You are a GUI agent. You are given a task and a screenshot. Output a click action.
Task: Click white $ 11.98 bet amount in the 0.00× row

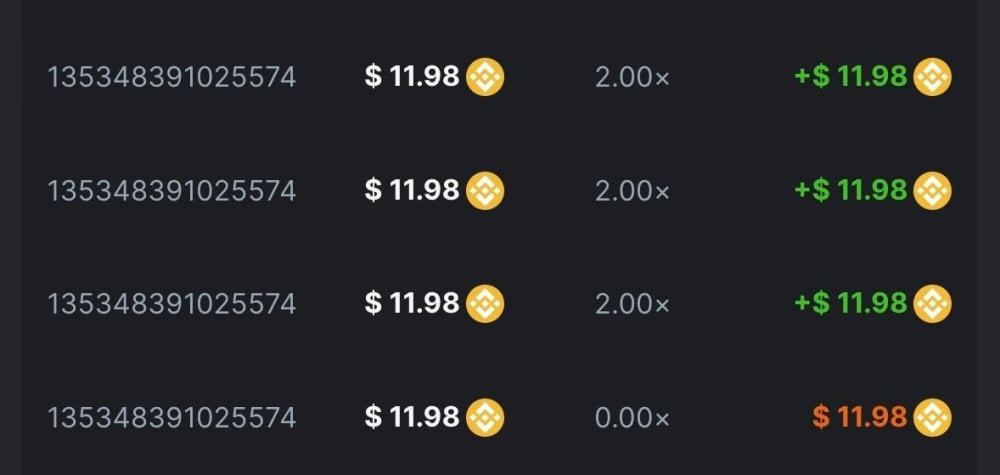pyautogui.click(x=412, y=416)
